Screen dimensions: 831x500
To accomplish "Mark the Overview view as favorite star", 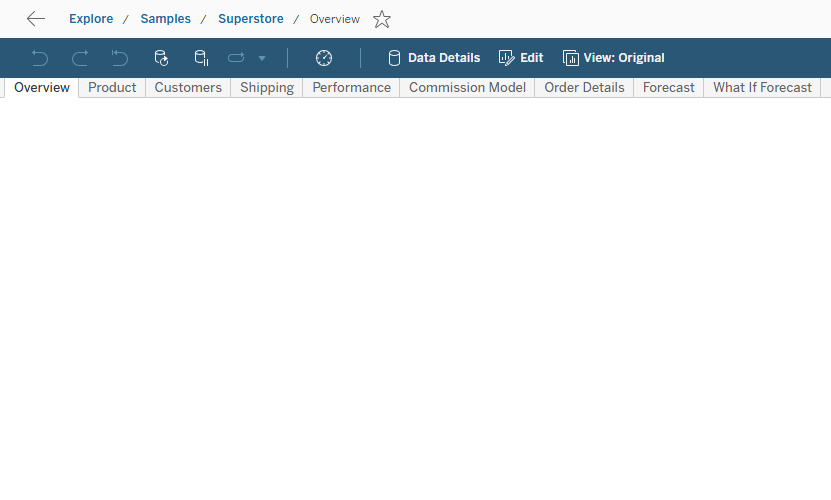I will [382, 19].
